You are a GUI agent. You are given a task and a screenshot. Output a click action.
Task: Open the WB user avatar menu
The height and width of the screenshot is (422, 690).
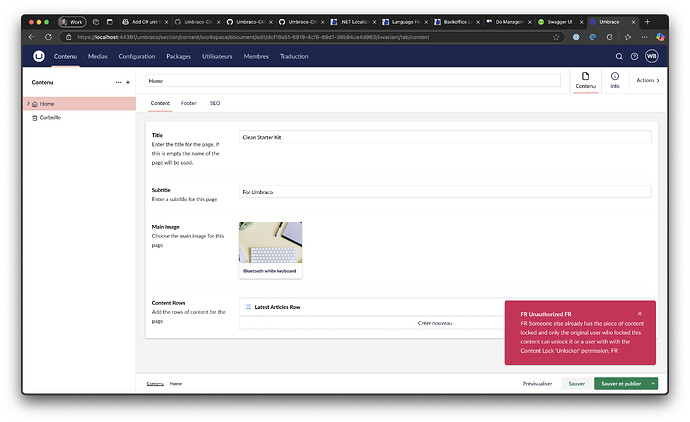tap(651, 56)
